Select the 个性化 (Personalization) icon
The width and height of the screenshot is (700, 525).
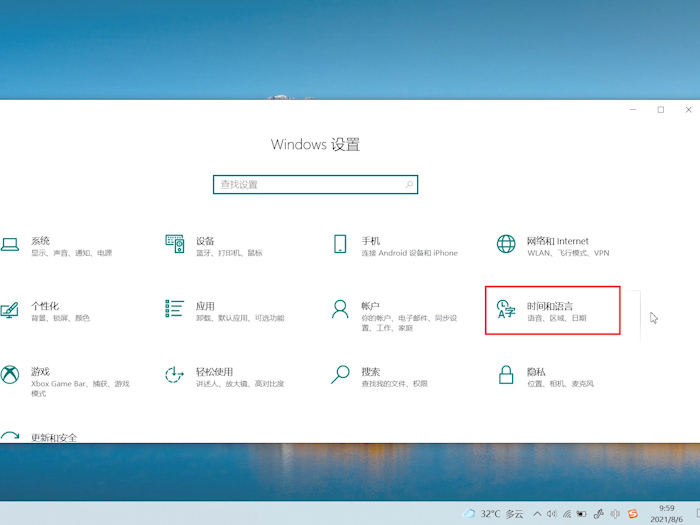pos(10,309)
